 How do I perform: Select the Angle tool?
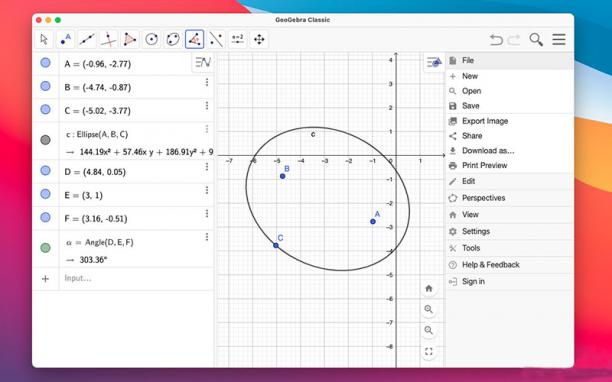[194, 39]
